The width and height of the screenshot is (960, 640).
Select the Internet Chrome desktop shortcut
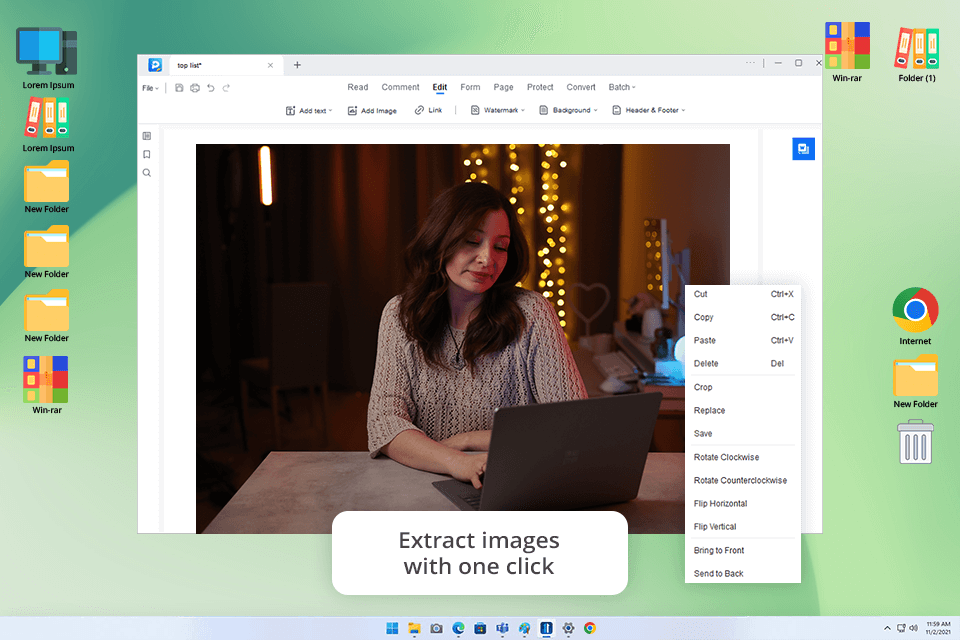pos(915,316)
